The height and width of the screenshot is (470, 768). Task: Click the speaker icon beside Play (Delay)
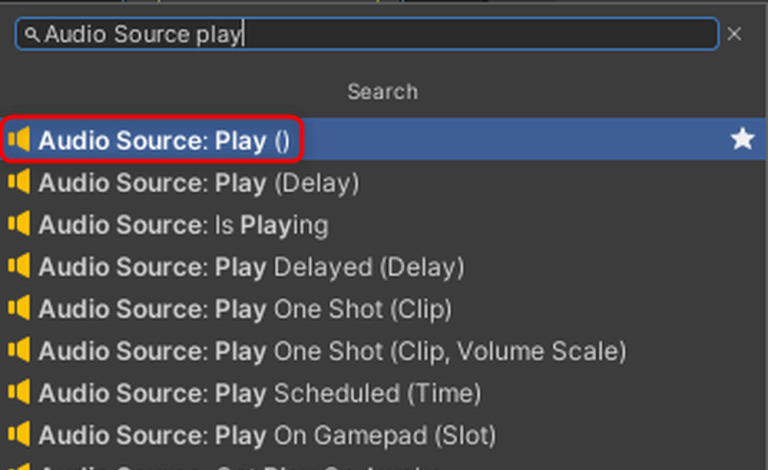pos(19,182)
